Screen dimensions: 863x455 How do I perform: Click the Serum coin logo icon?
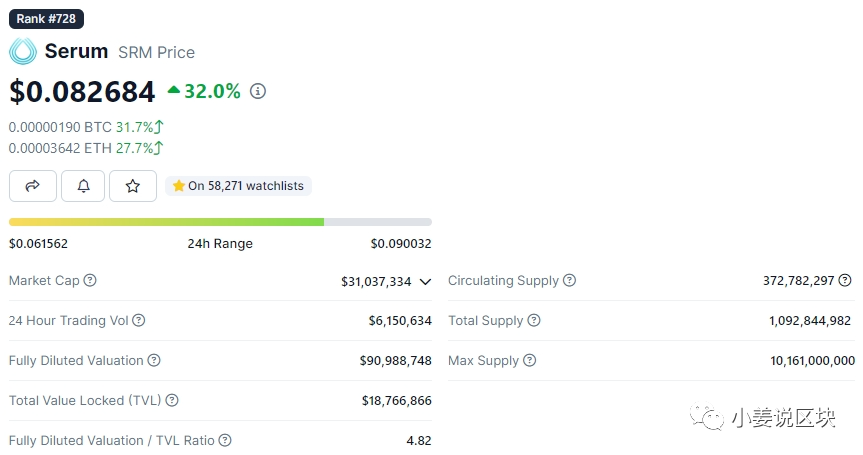pos(23,51)
